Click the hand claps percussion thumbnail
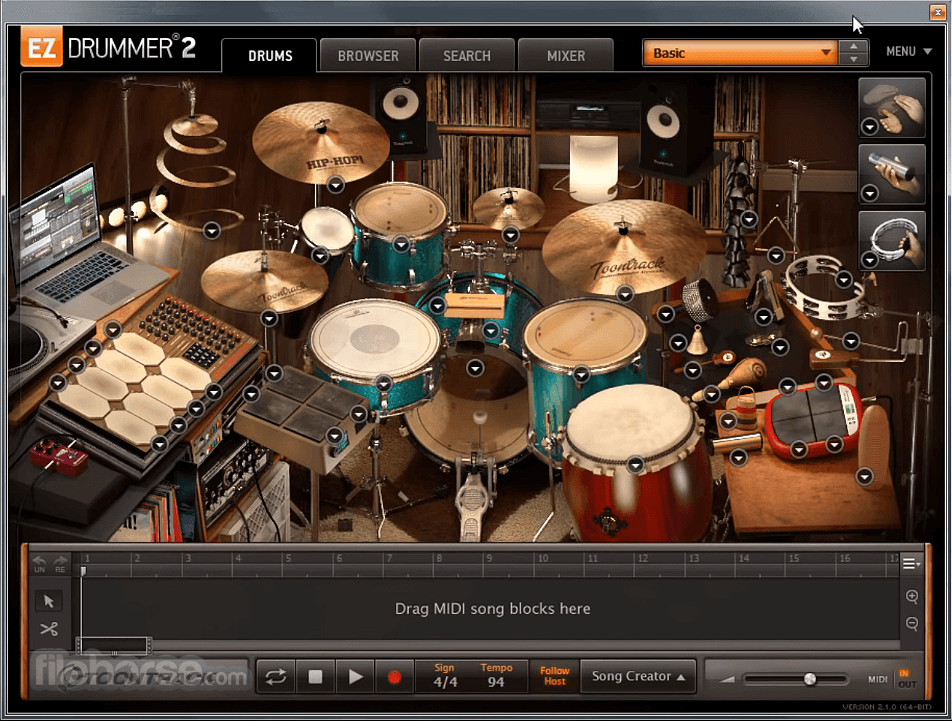Image resolution: width=952 pixels, height=721 pixels. [x=892, y=107]
